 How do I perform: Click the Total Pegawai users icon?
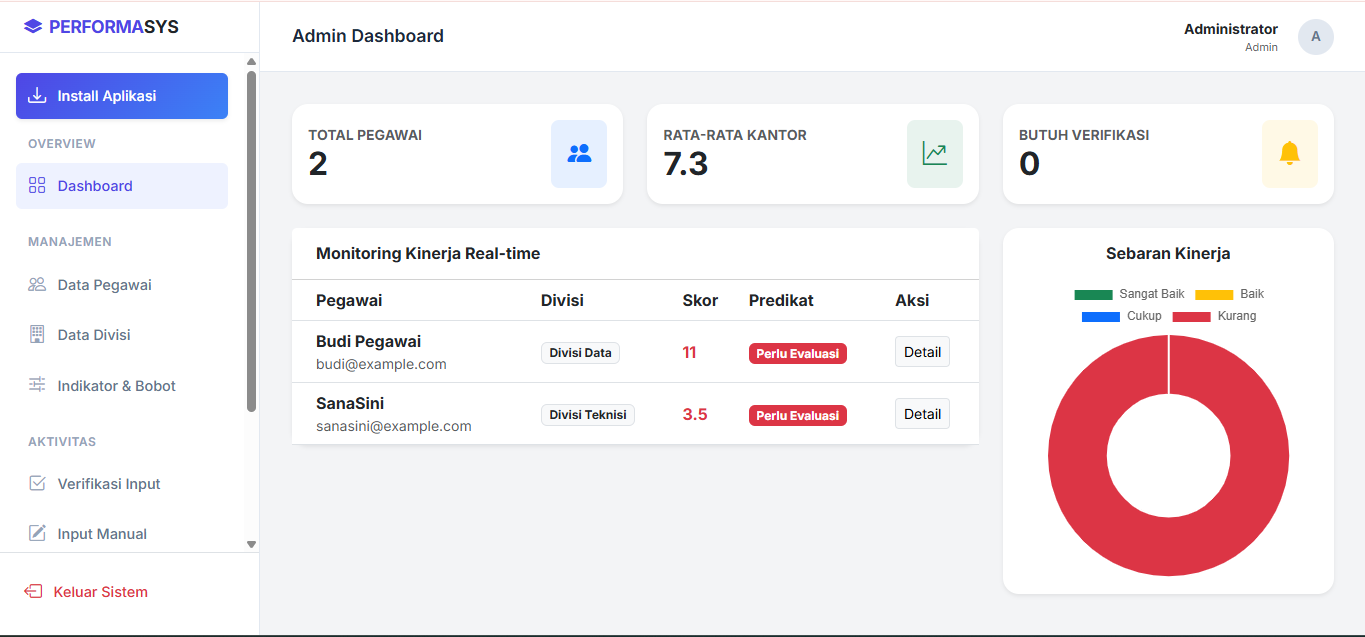point(579,153)
